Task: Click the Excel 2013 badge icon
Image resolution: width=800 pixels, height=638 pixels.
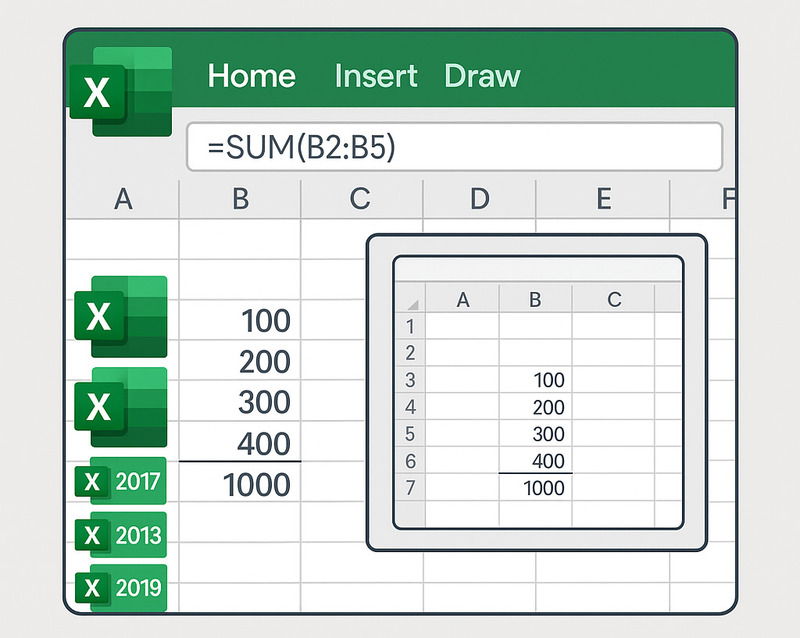Action: click(x=121, y=535)
